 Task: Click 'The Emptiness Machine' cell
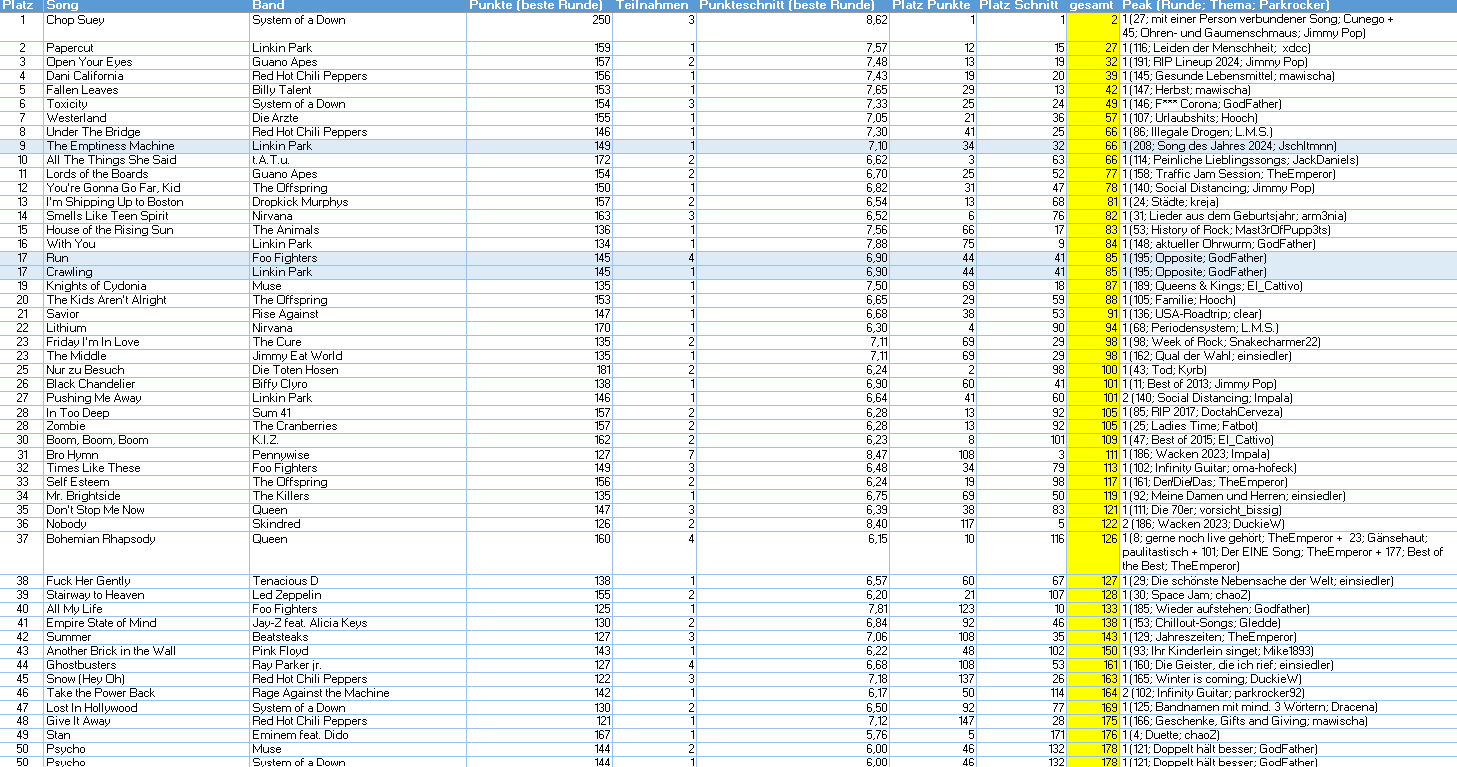click(x=146, y=146)
